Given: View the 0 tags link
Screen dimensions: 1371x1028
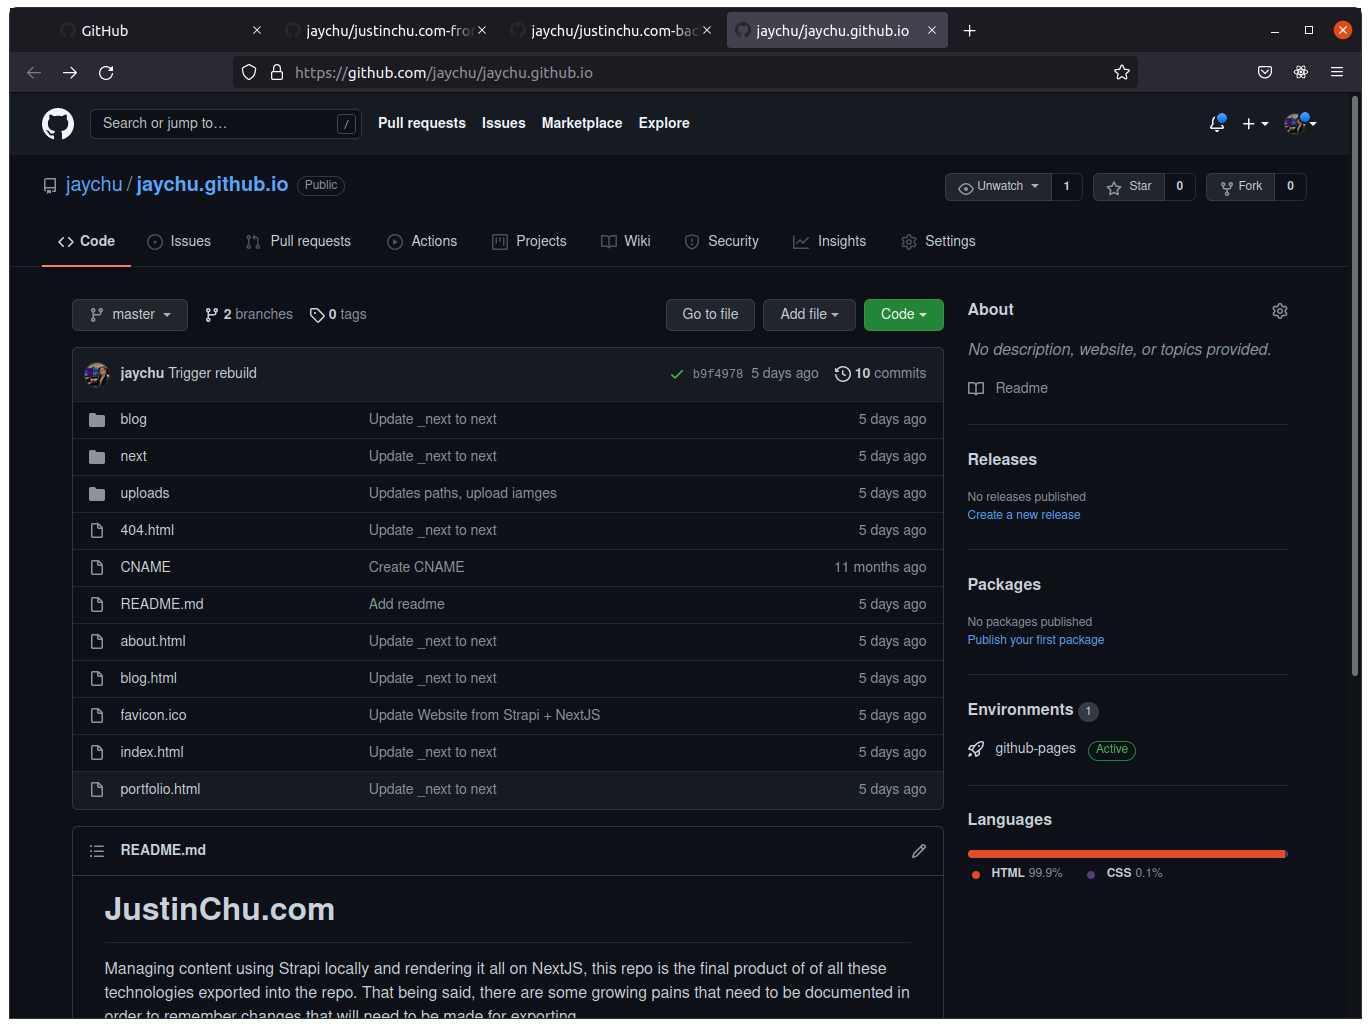Looking at the screenshot, I should click(338, 315).
